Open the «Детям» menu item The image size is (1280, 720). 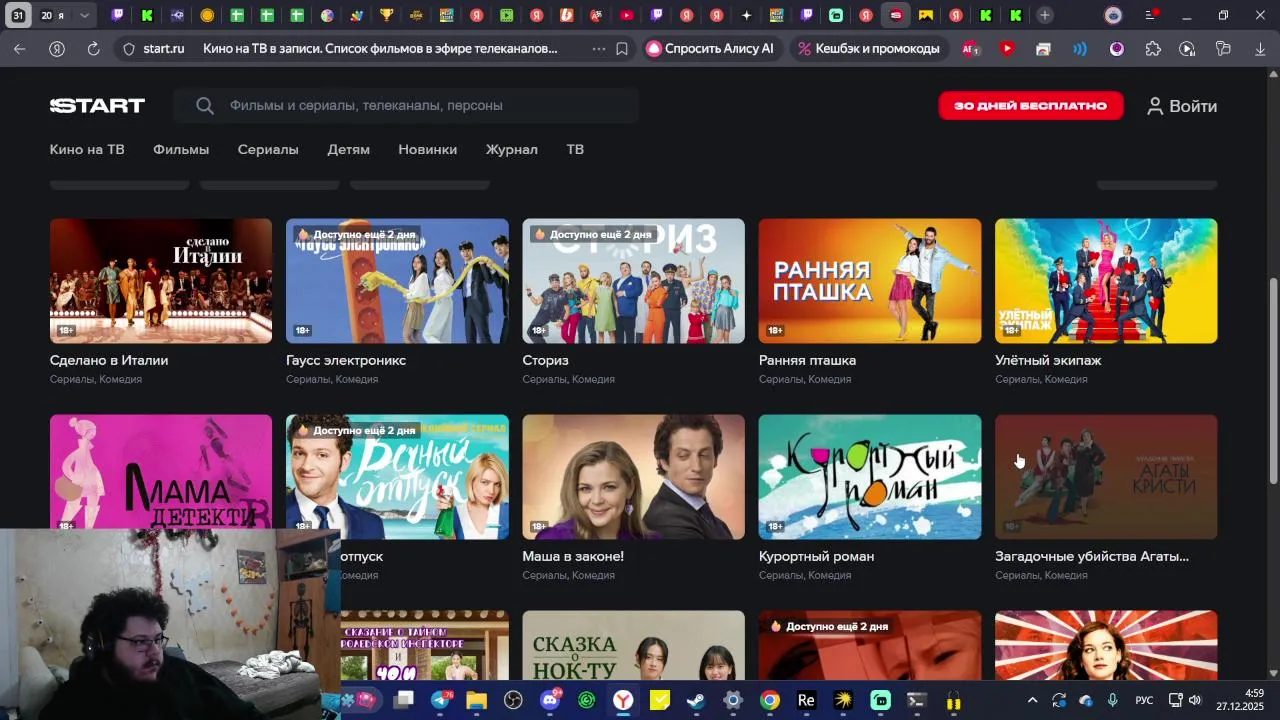[x=349, y=149]
